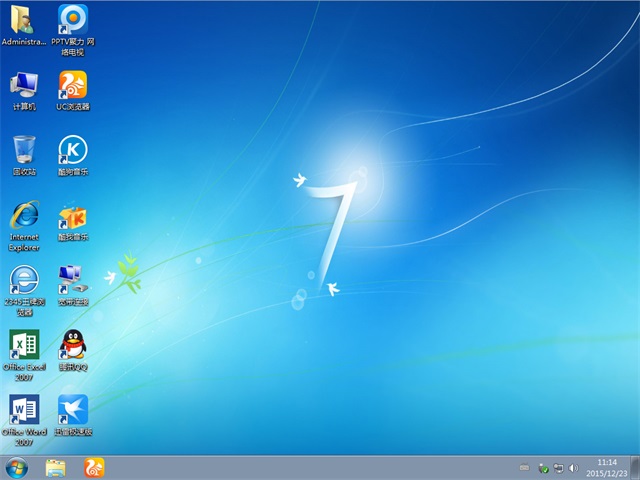Image resolution: width=640 pixels, height=480 pixels.
Task: Open the Computer (计算机) desktop icon
Action: [x=24, y=86]
